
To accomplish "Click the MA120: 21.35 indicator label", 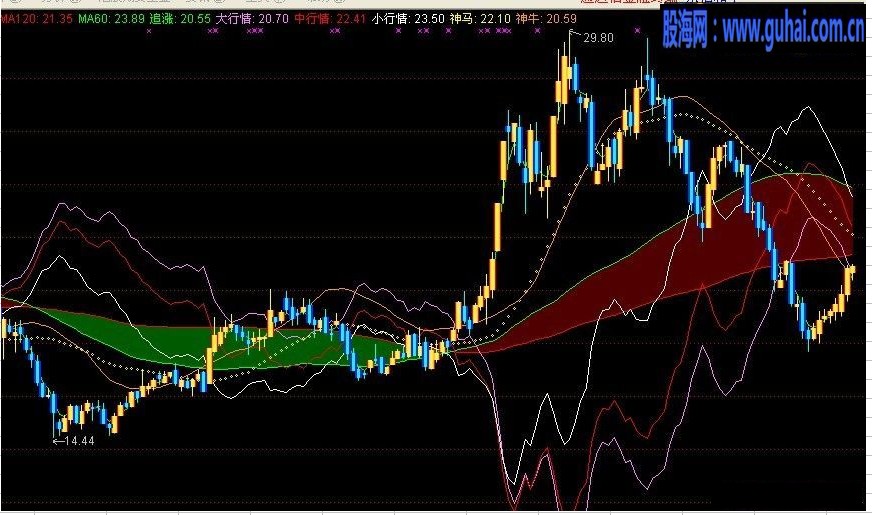I will [x=37, y=19].
